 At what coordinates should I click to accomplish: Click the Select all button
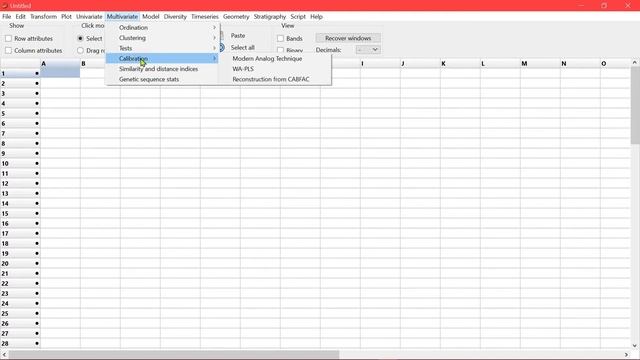[242, 47]
